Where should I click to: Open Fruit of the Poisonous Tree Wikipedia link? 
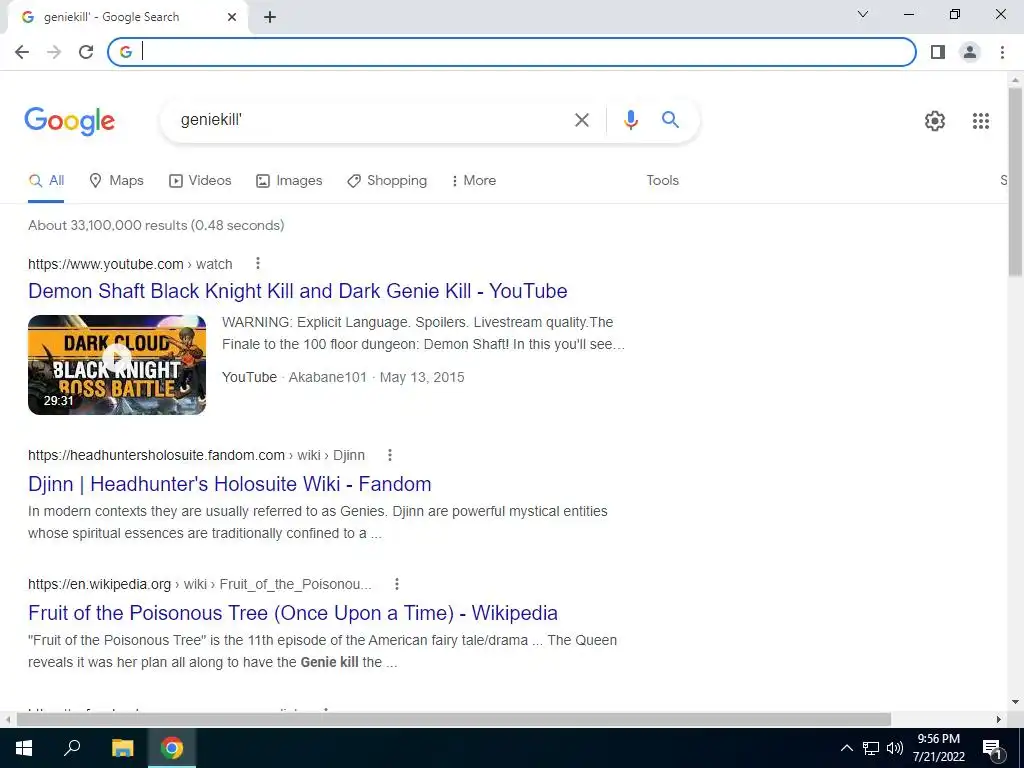pos(293,613)
